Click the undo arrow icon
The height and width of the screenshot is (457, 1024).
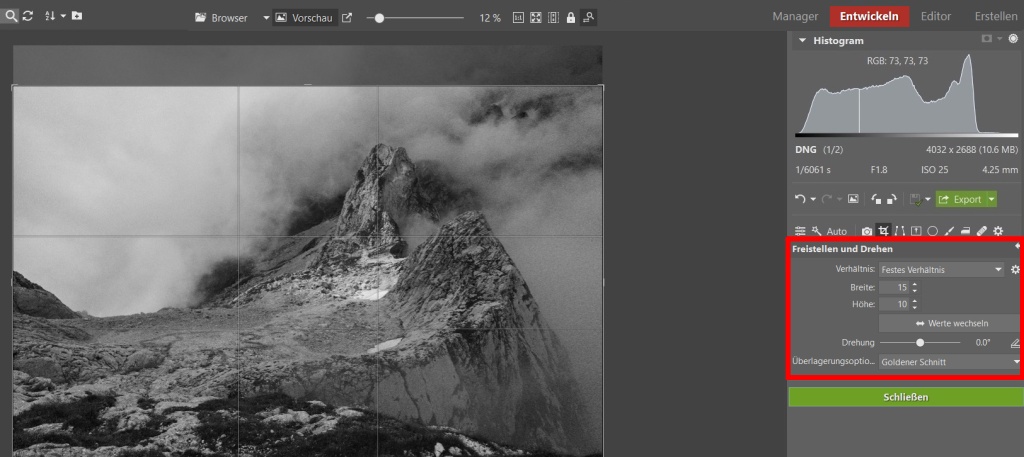click(800, 199)
